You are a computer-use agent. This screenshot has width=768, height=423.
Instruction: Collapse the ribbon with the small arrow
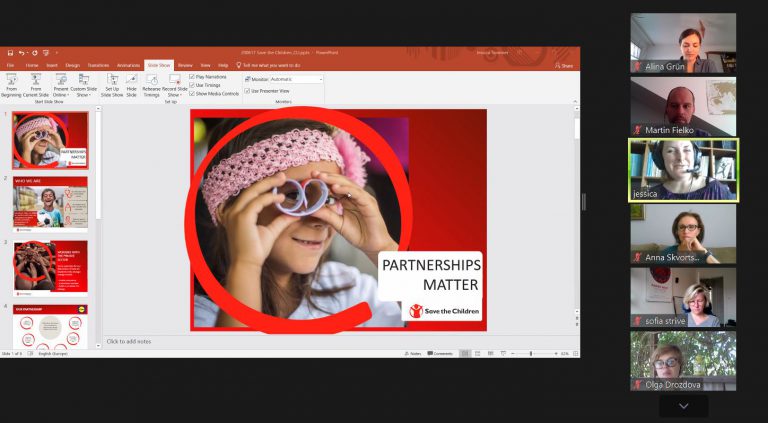576,101
